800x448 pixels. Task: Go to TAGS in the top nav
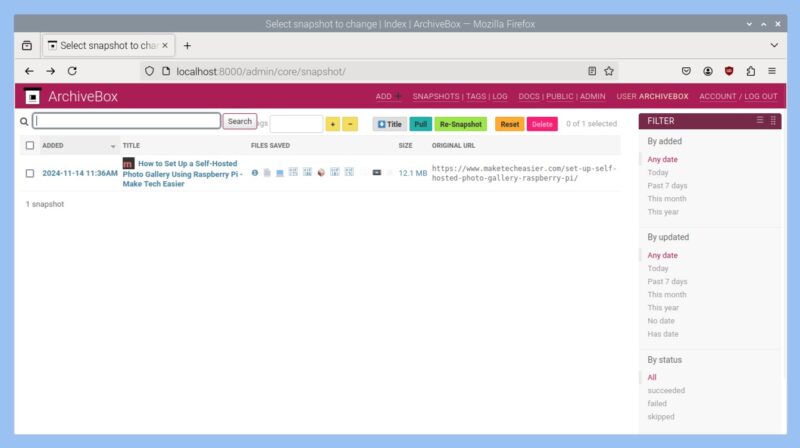pos(476,96)
